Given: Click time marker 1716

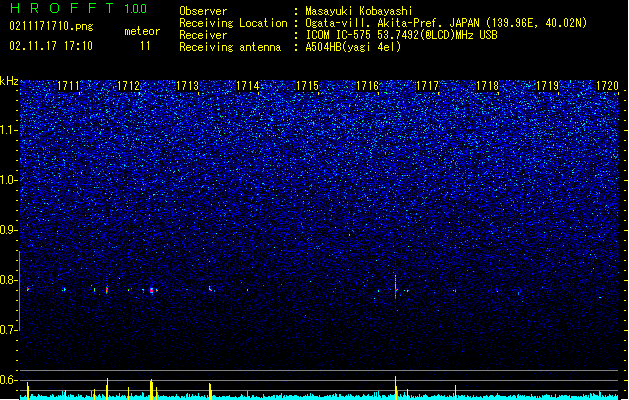Looking at the screenshot, I should click(x=367, y=86).
